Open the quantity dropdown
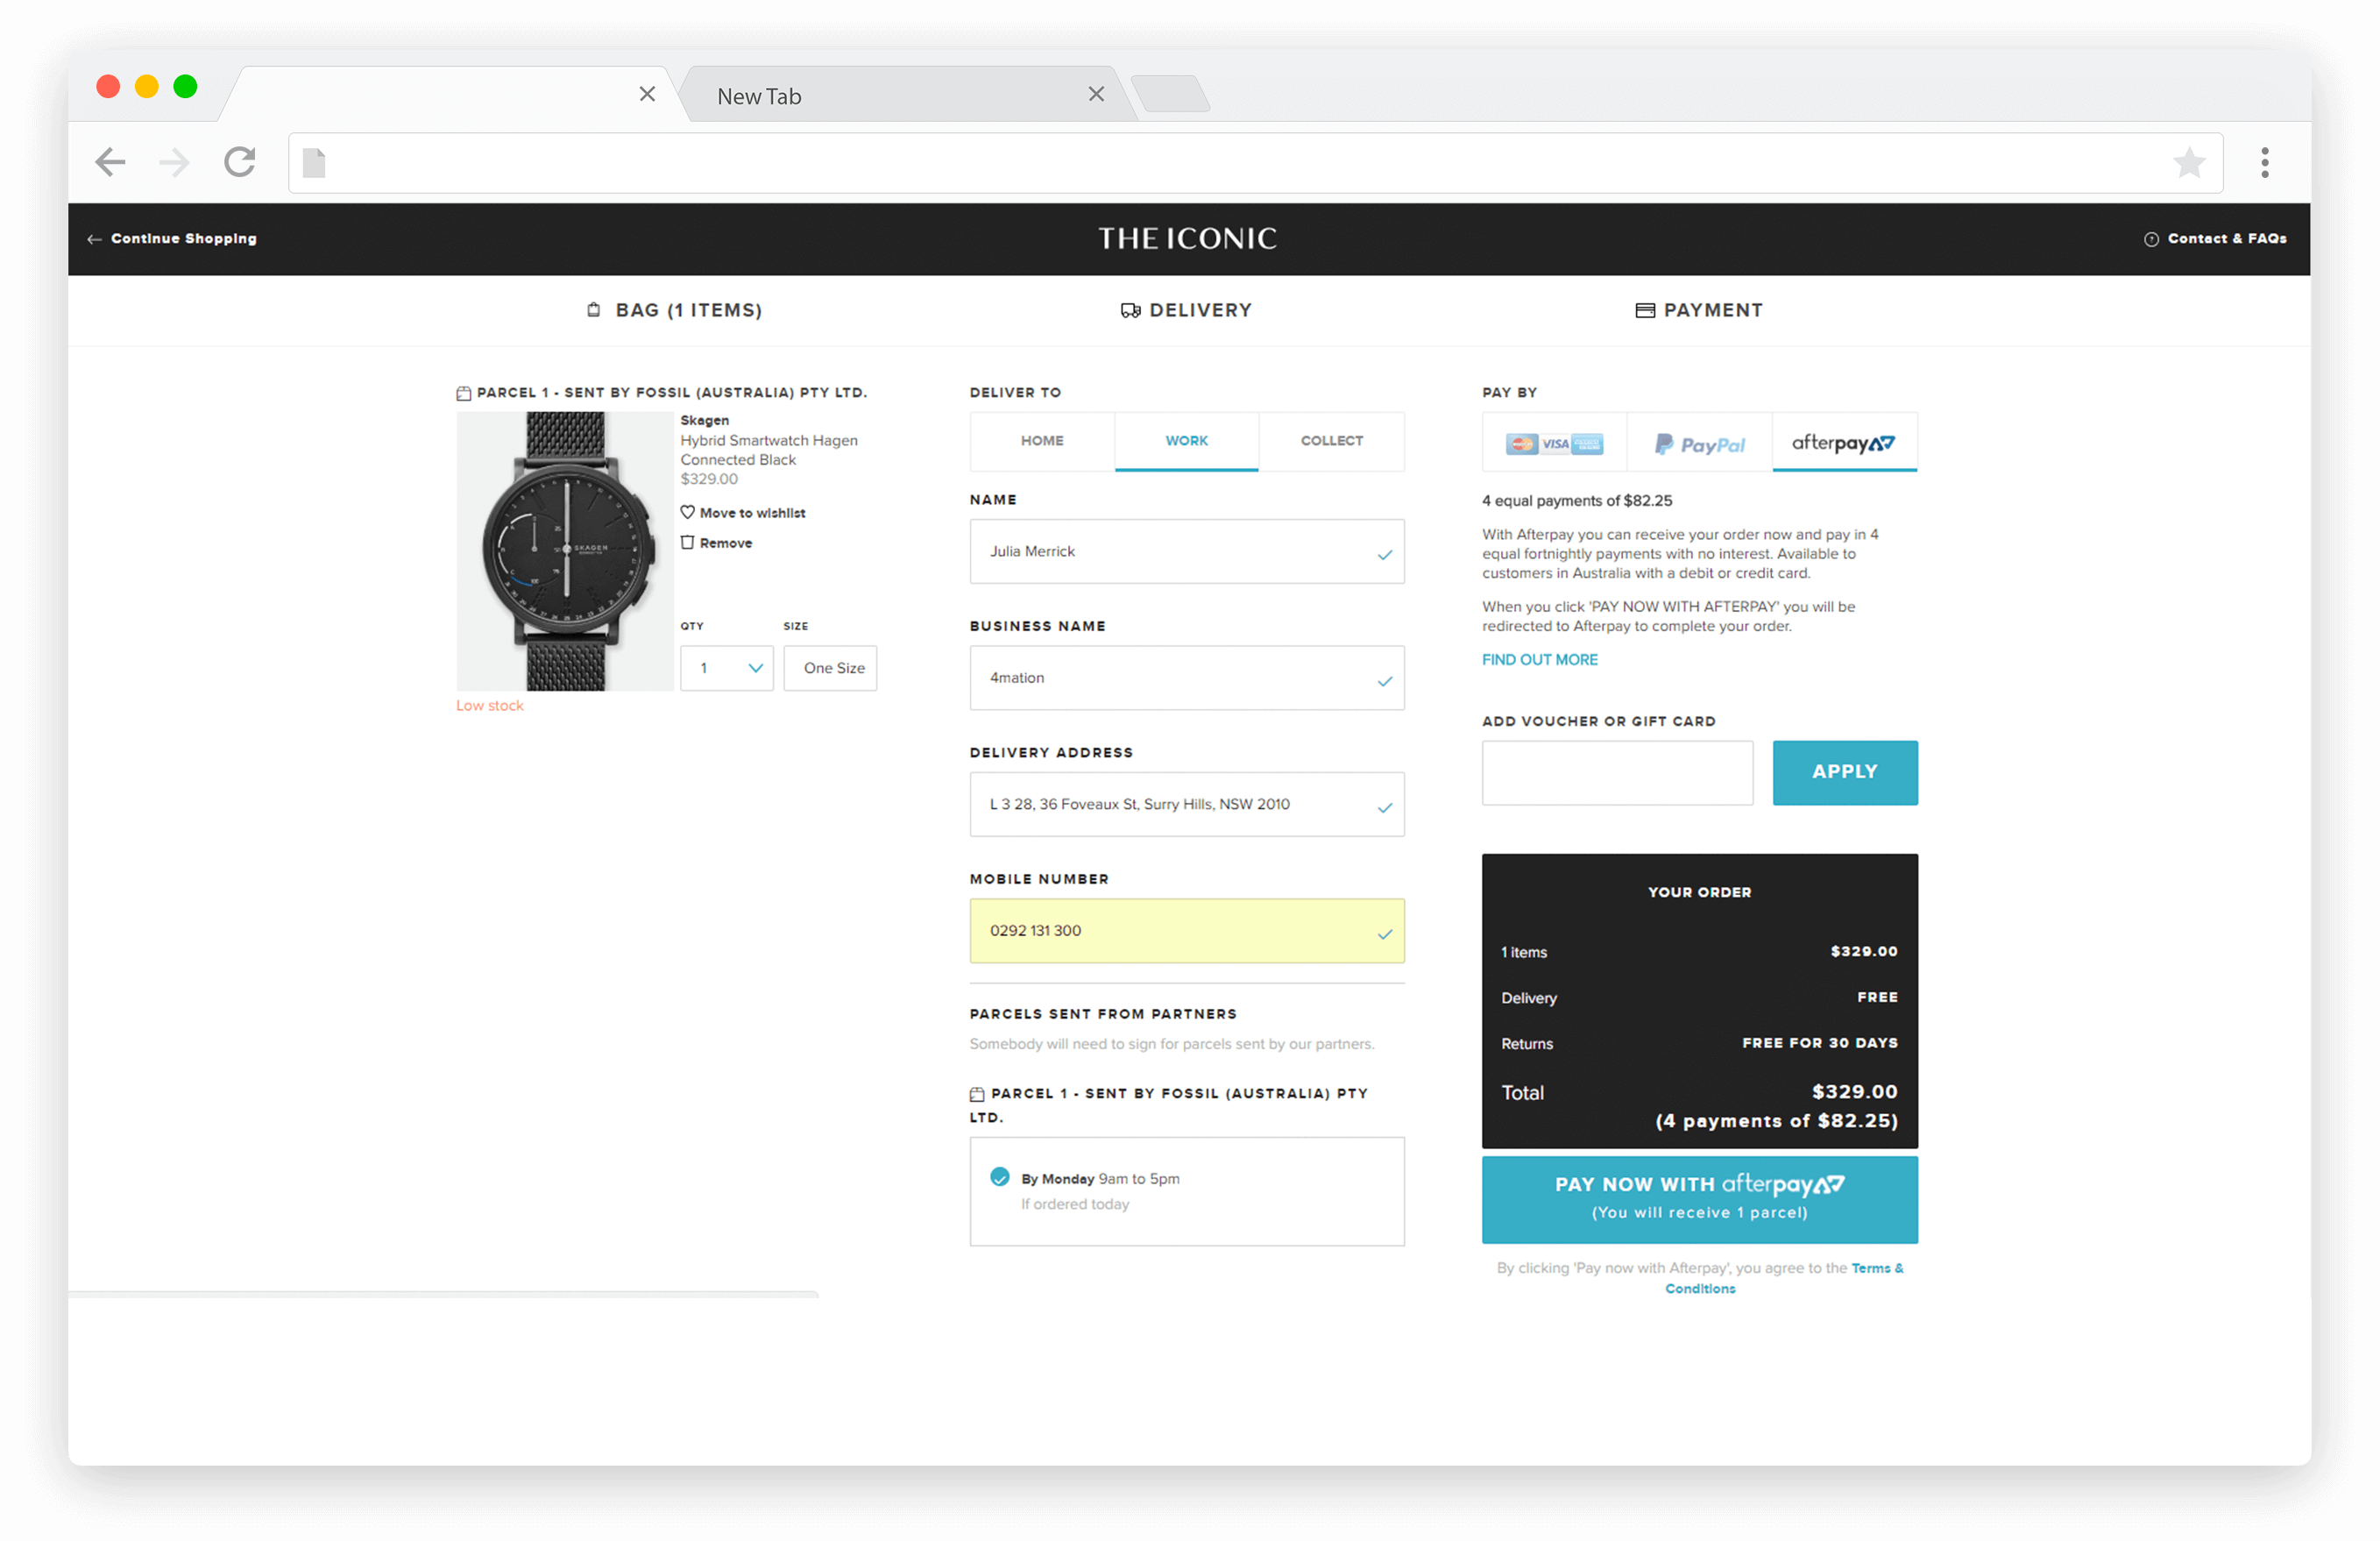The image size is (2380, 1541). coord(727,668)
